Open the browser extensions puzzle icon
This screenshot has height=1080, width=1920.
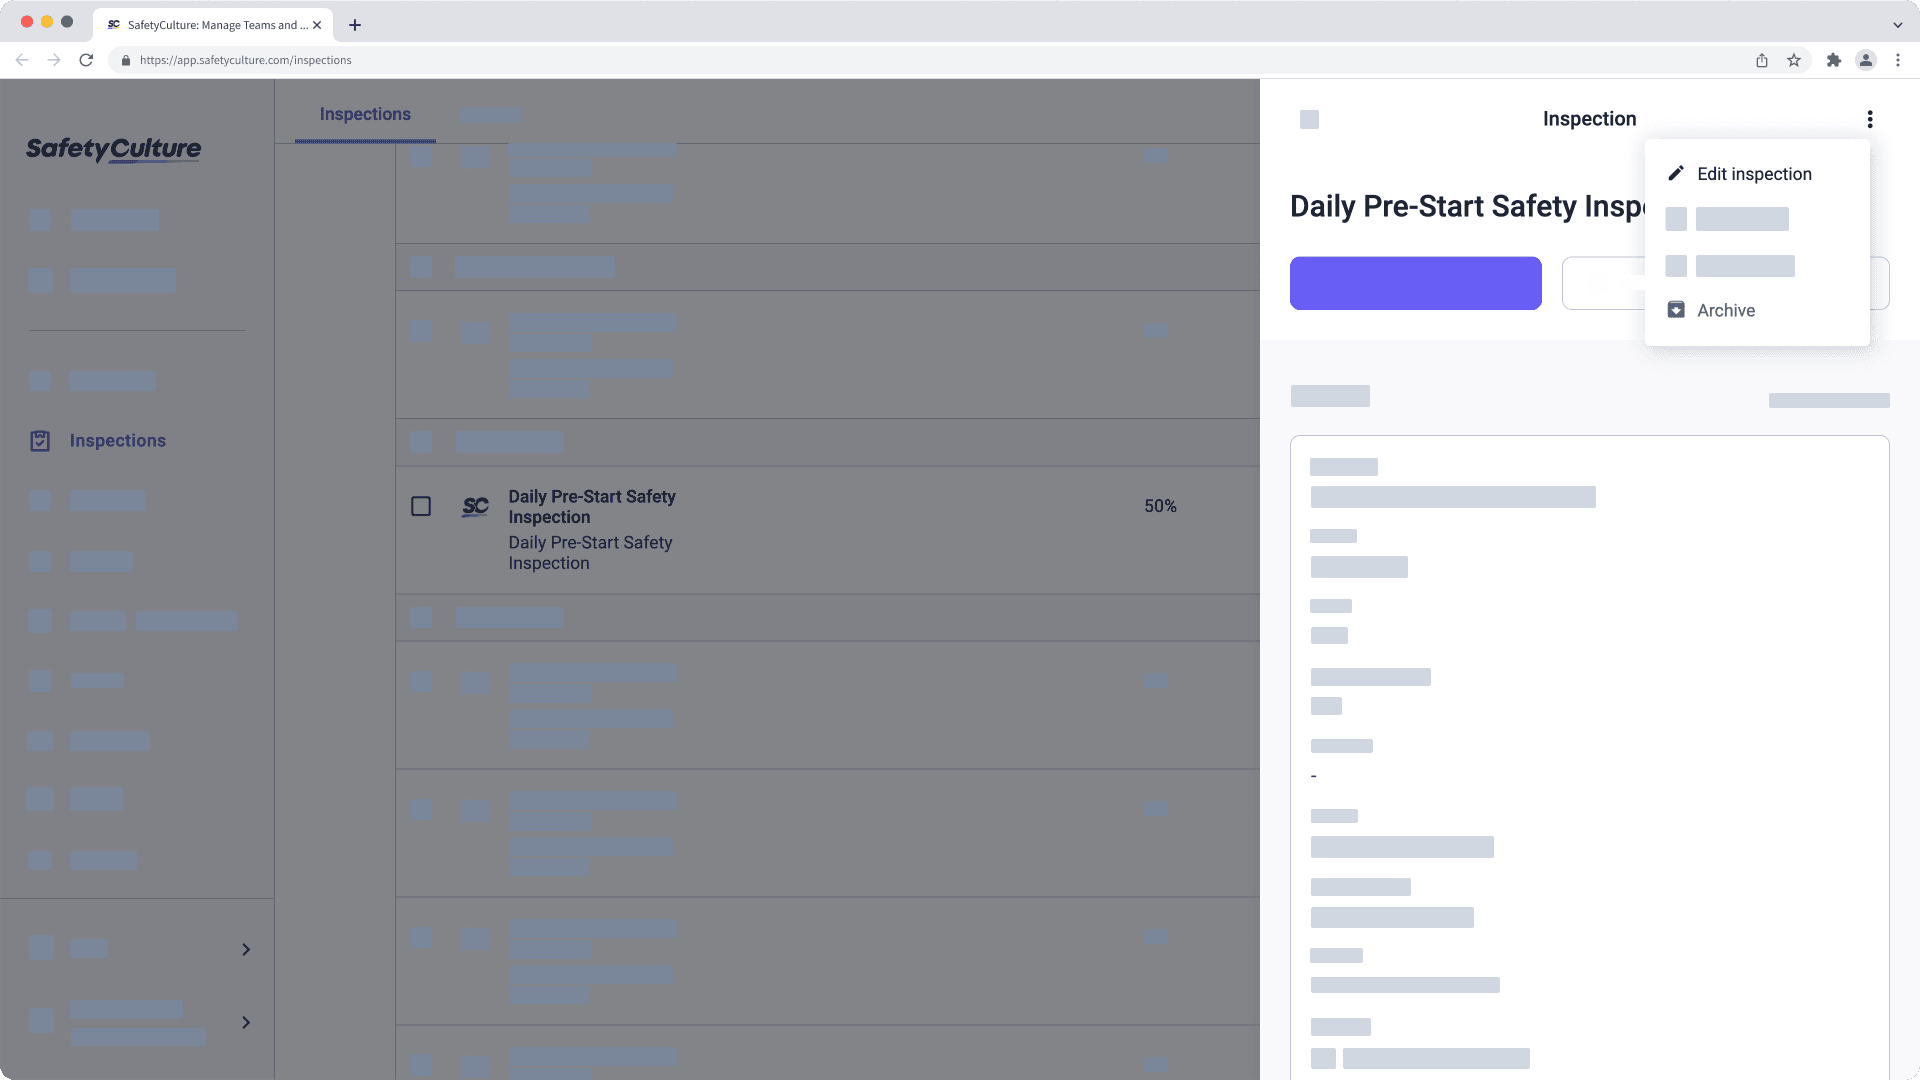[x=1833, y=60]
